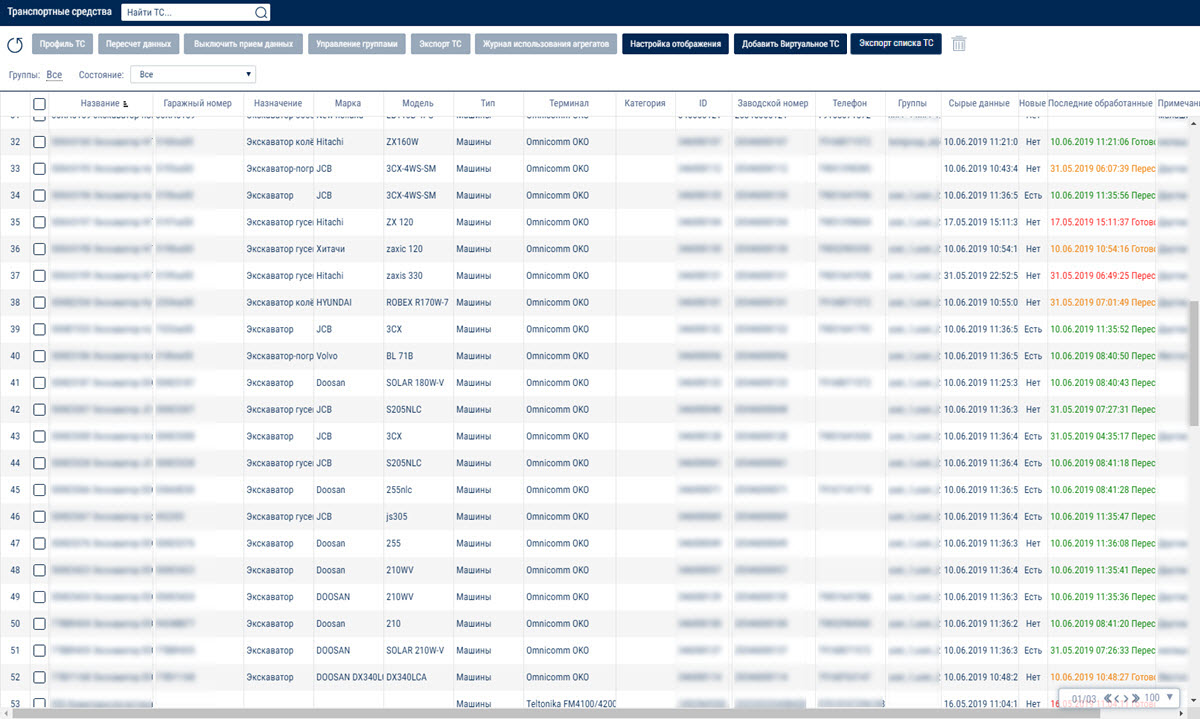
Task: Click the trash bin delete icon
Action: point(959,44)
